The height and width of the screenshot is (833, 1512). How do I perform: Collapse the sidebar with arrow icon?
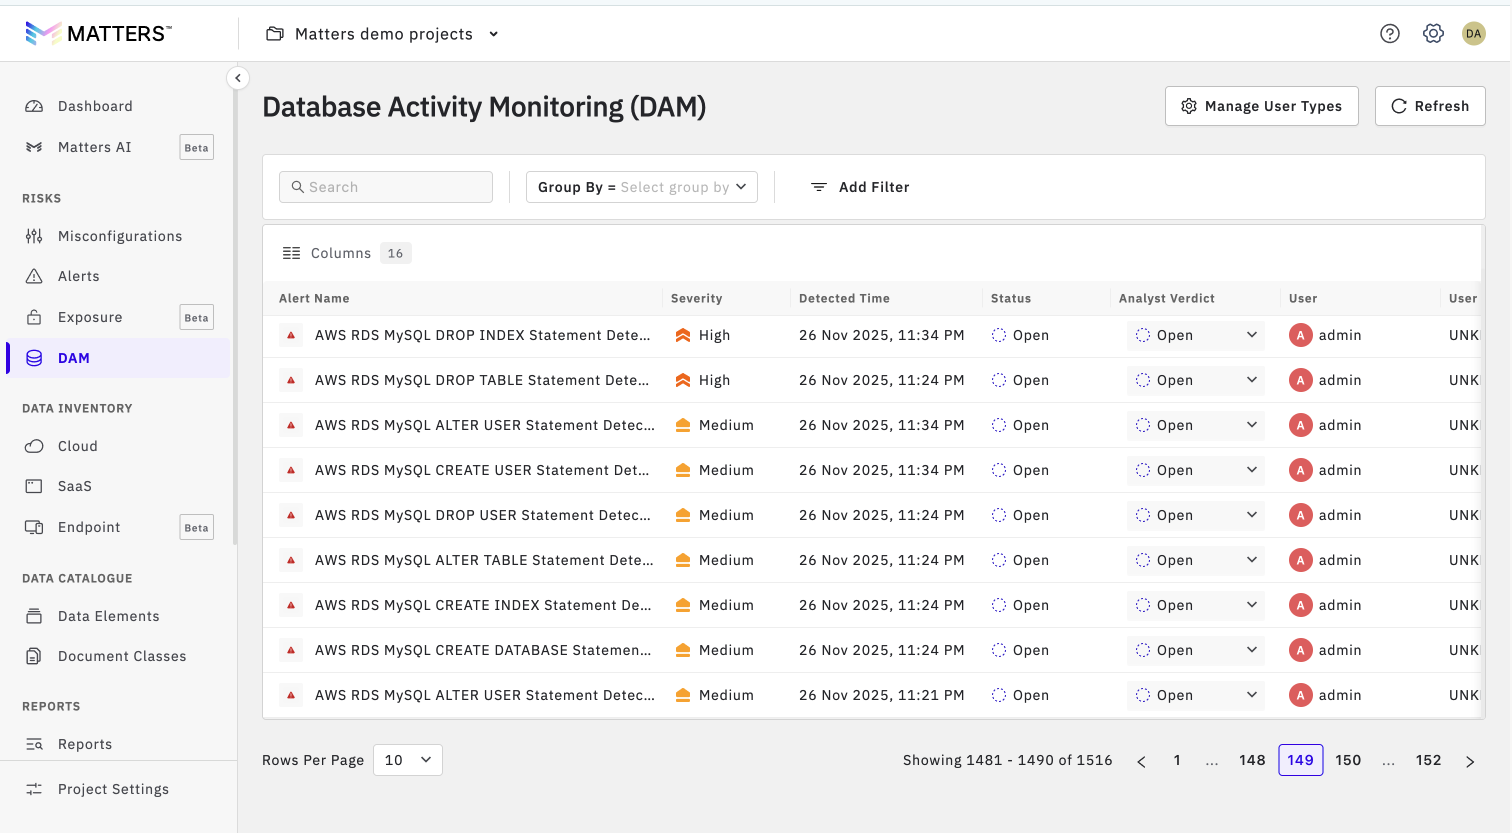pos(238,78)
